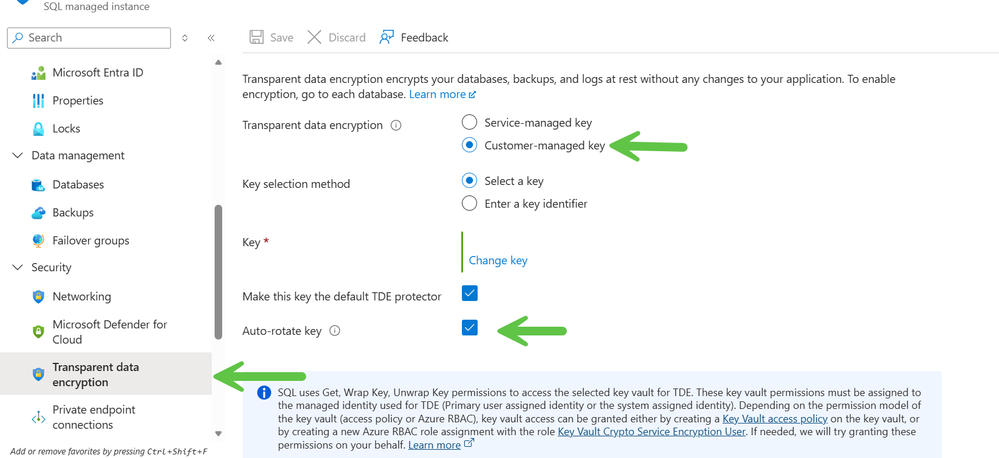Click the Security section heading
The image size is (999, 458).
pyautogui.click(x=52, y=268)
